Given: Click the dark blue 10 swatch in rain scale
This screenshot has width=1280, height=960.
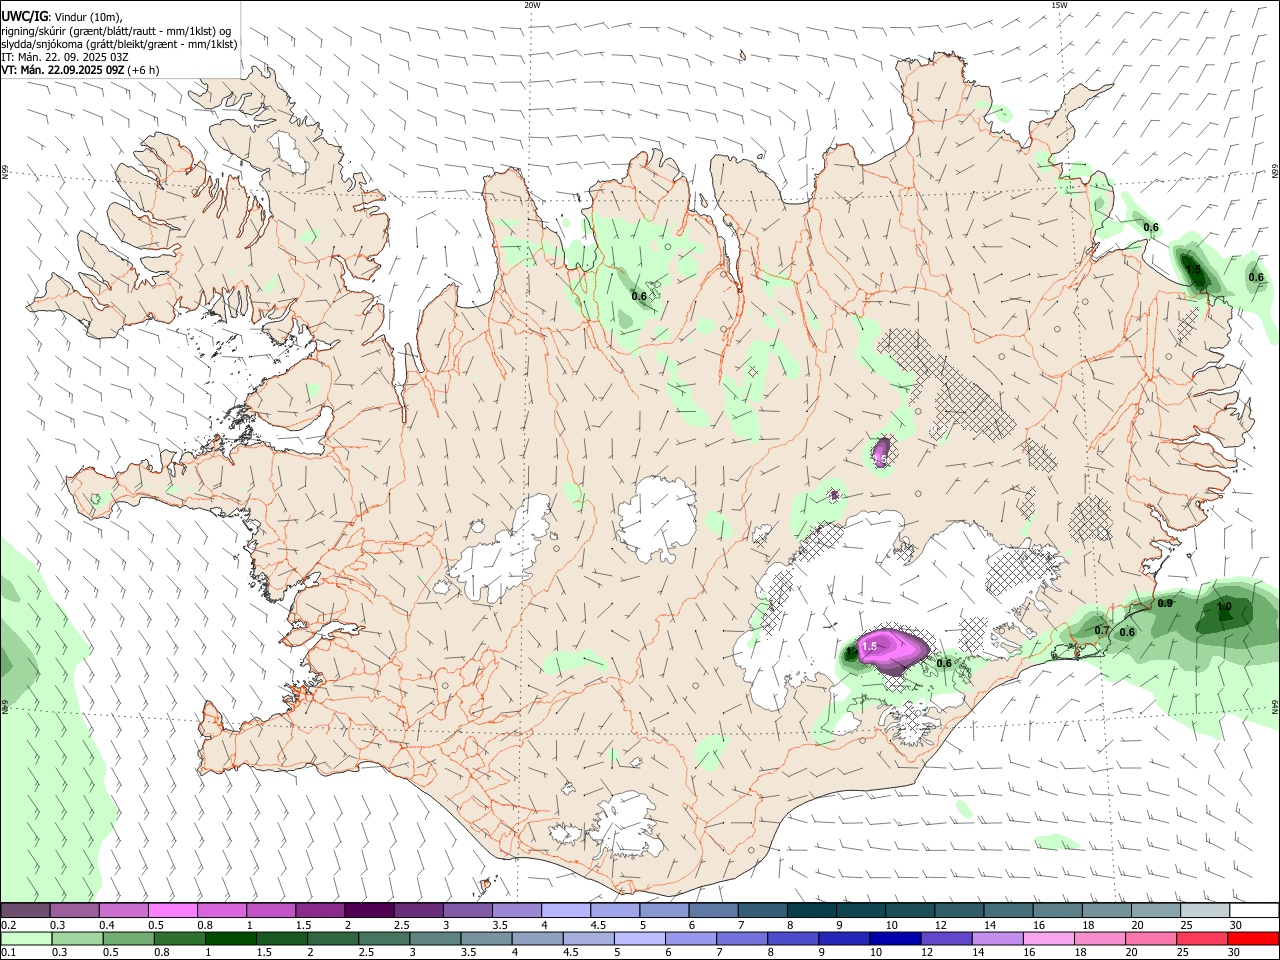Looking at the screenshot, I should [894, 938].
